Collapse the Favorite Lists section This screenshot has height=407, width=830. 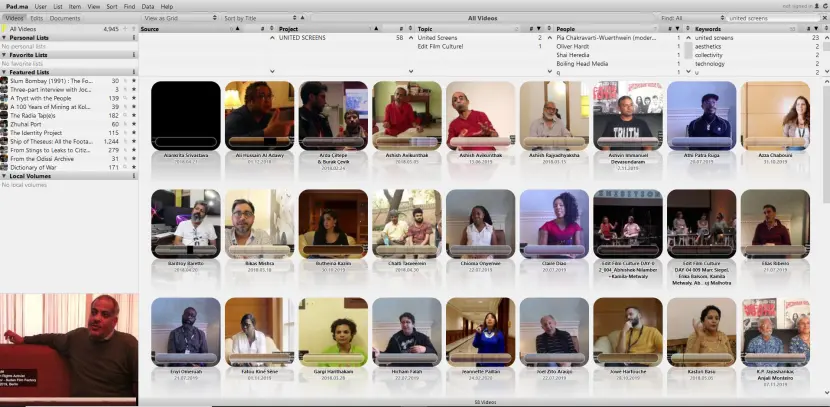pyautogui.click(x=5, y=55)
